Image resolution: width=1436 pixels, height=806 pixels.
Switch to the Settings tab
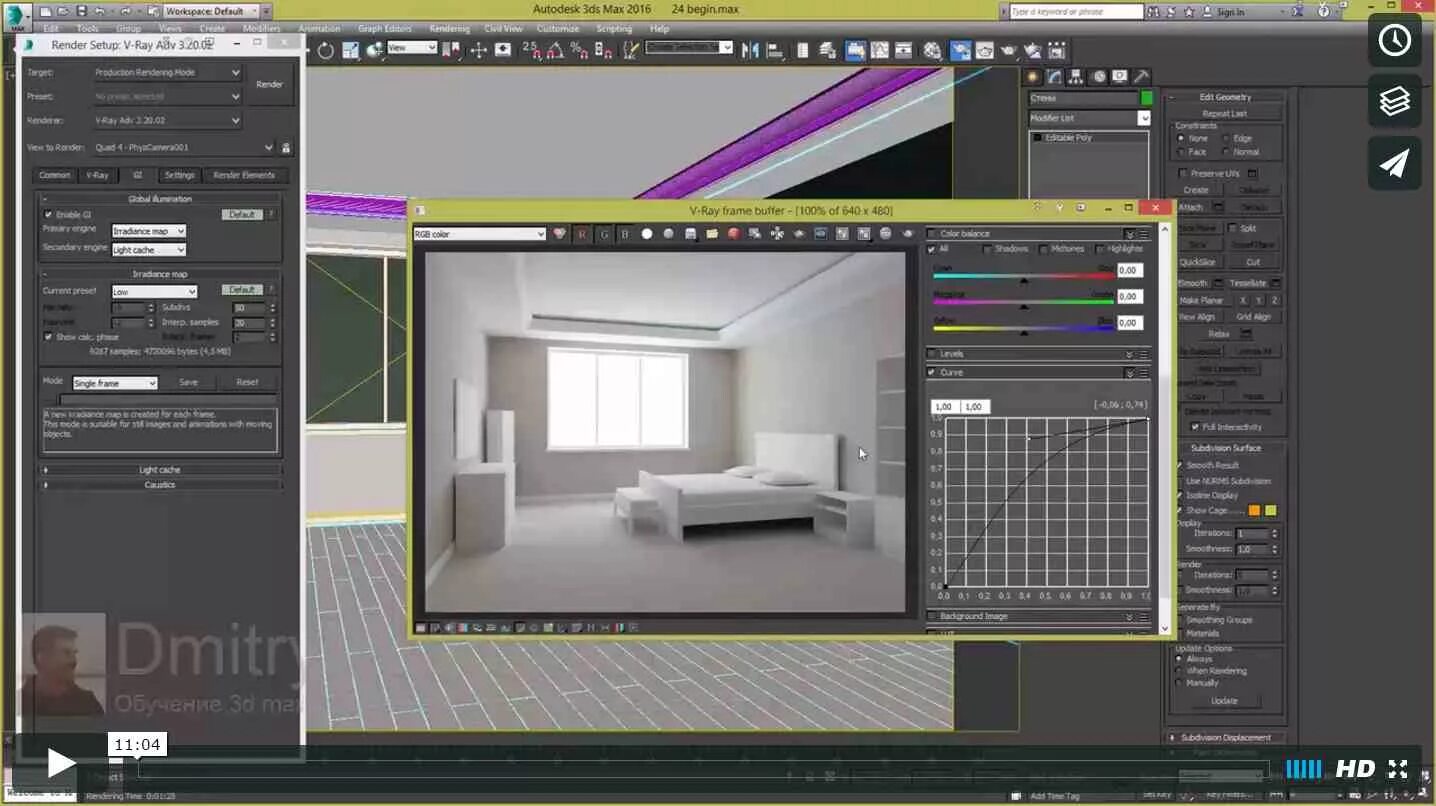179,175
